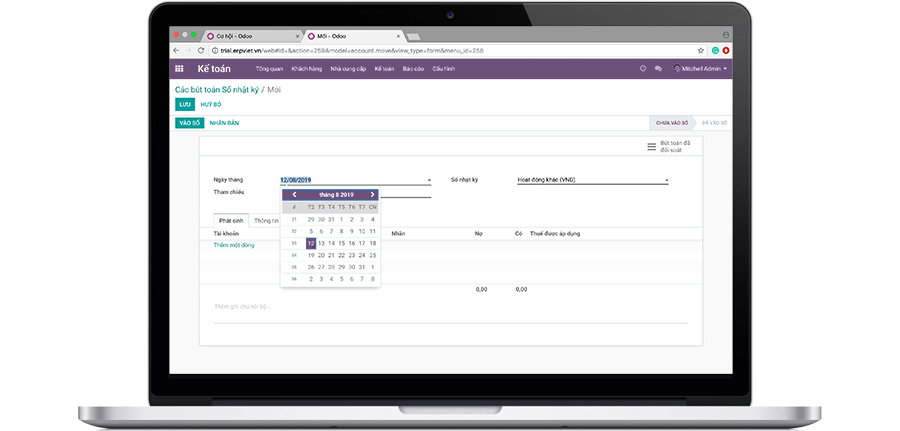Bookmark page with the star icon
The width and height of the screenshot is (900, 431).
tap(703, 50)
